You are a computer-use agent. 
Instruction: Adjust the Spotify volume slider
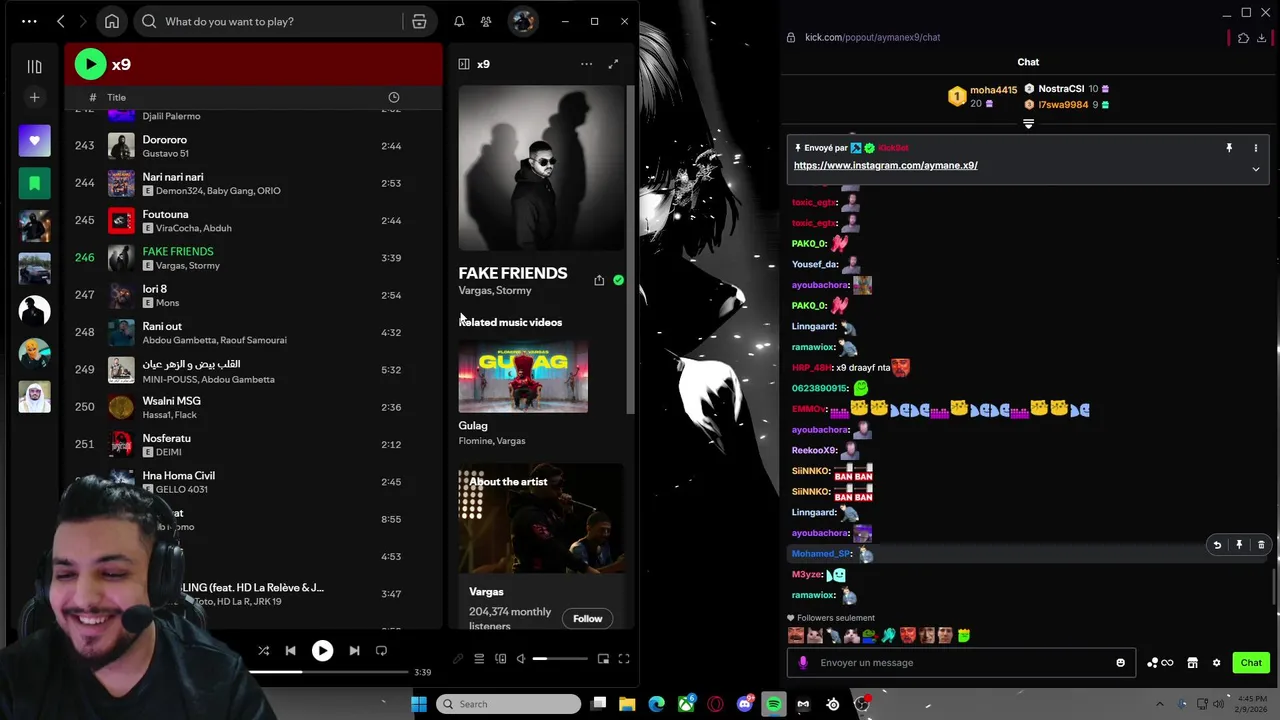click(x=560, y=658)
